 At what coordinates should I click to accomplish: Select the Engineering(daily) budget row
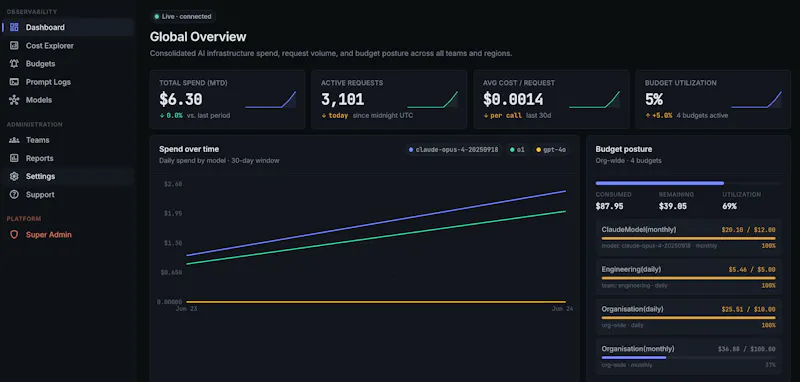(688, 277)
